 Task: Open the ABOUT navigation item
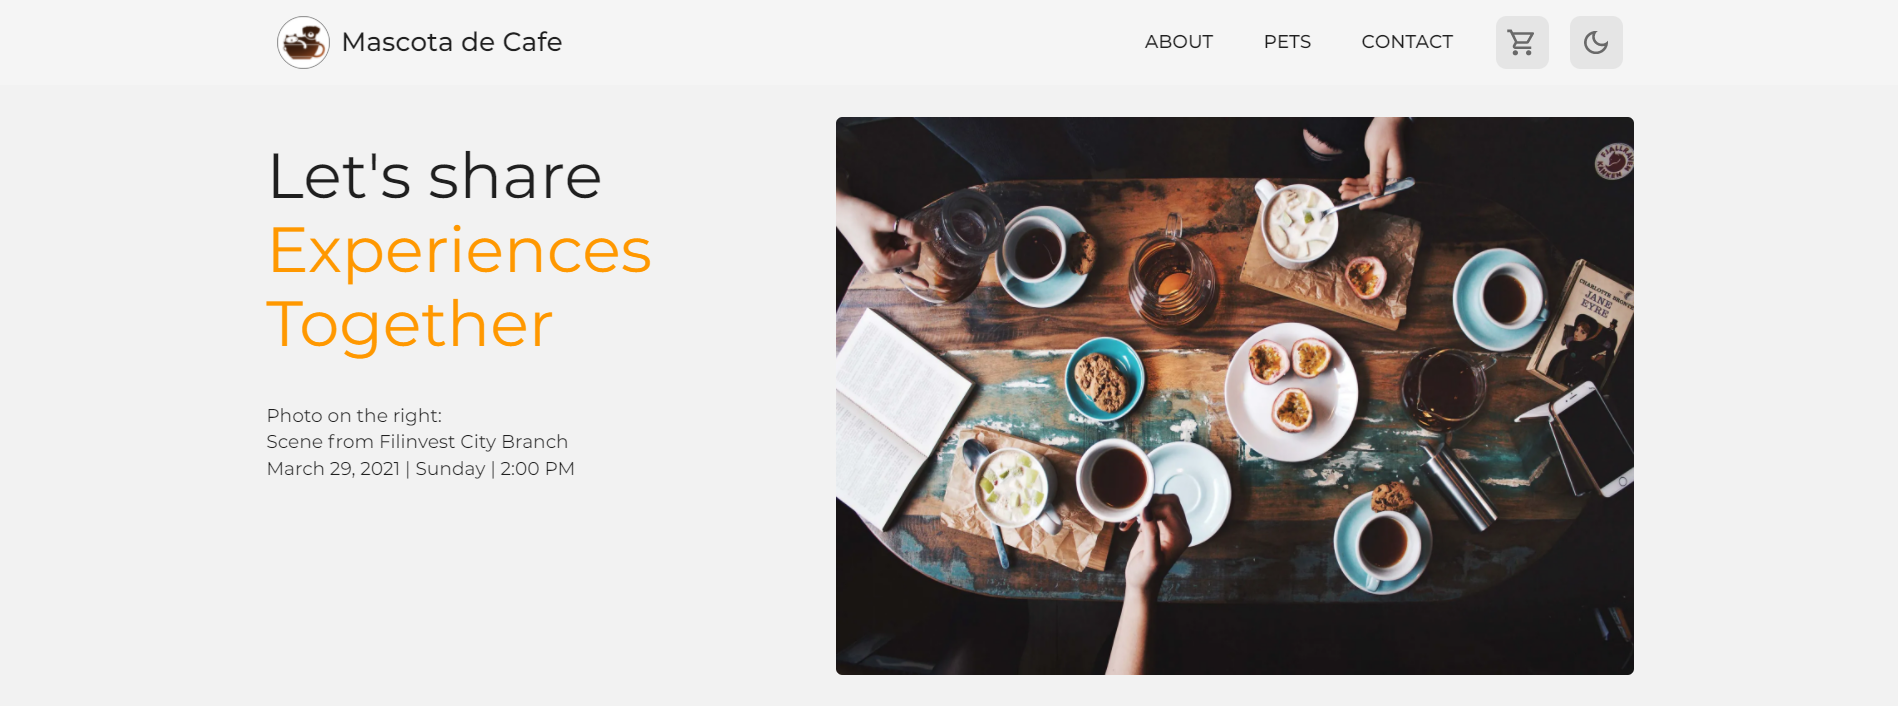tap(1178, 42)
